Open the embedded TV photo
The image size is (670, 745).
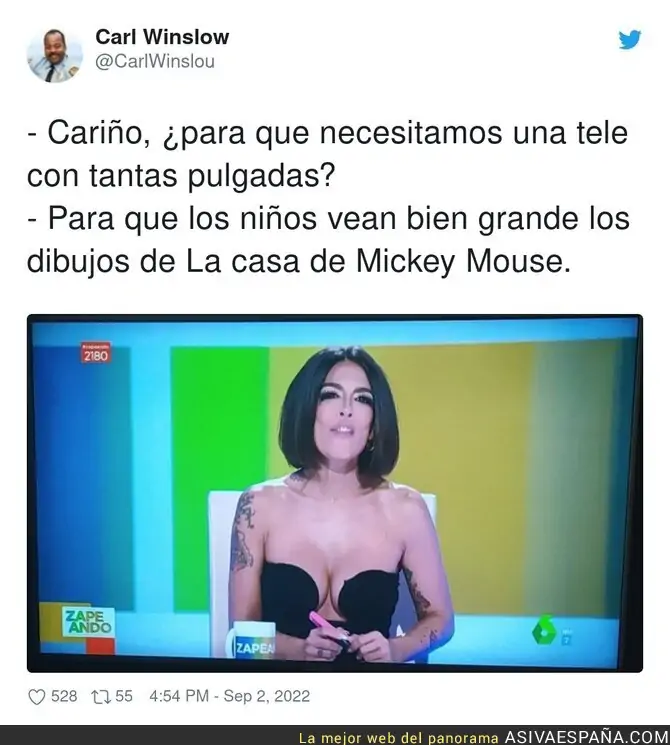tap(335, 493)
